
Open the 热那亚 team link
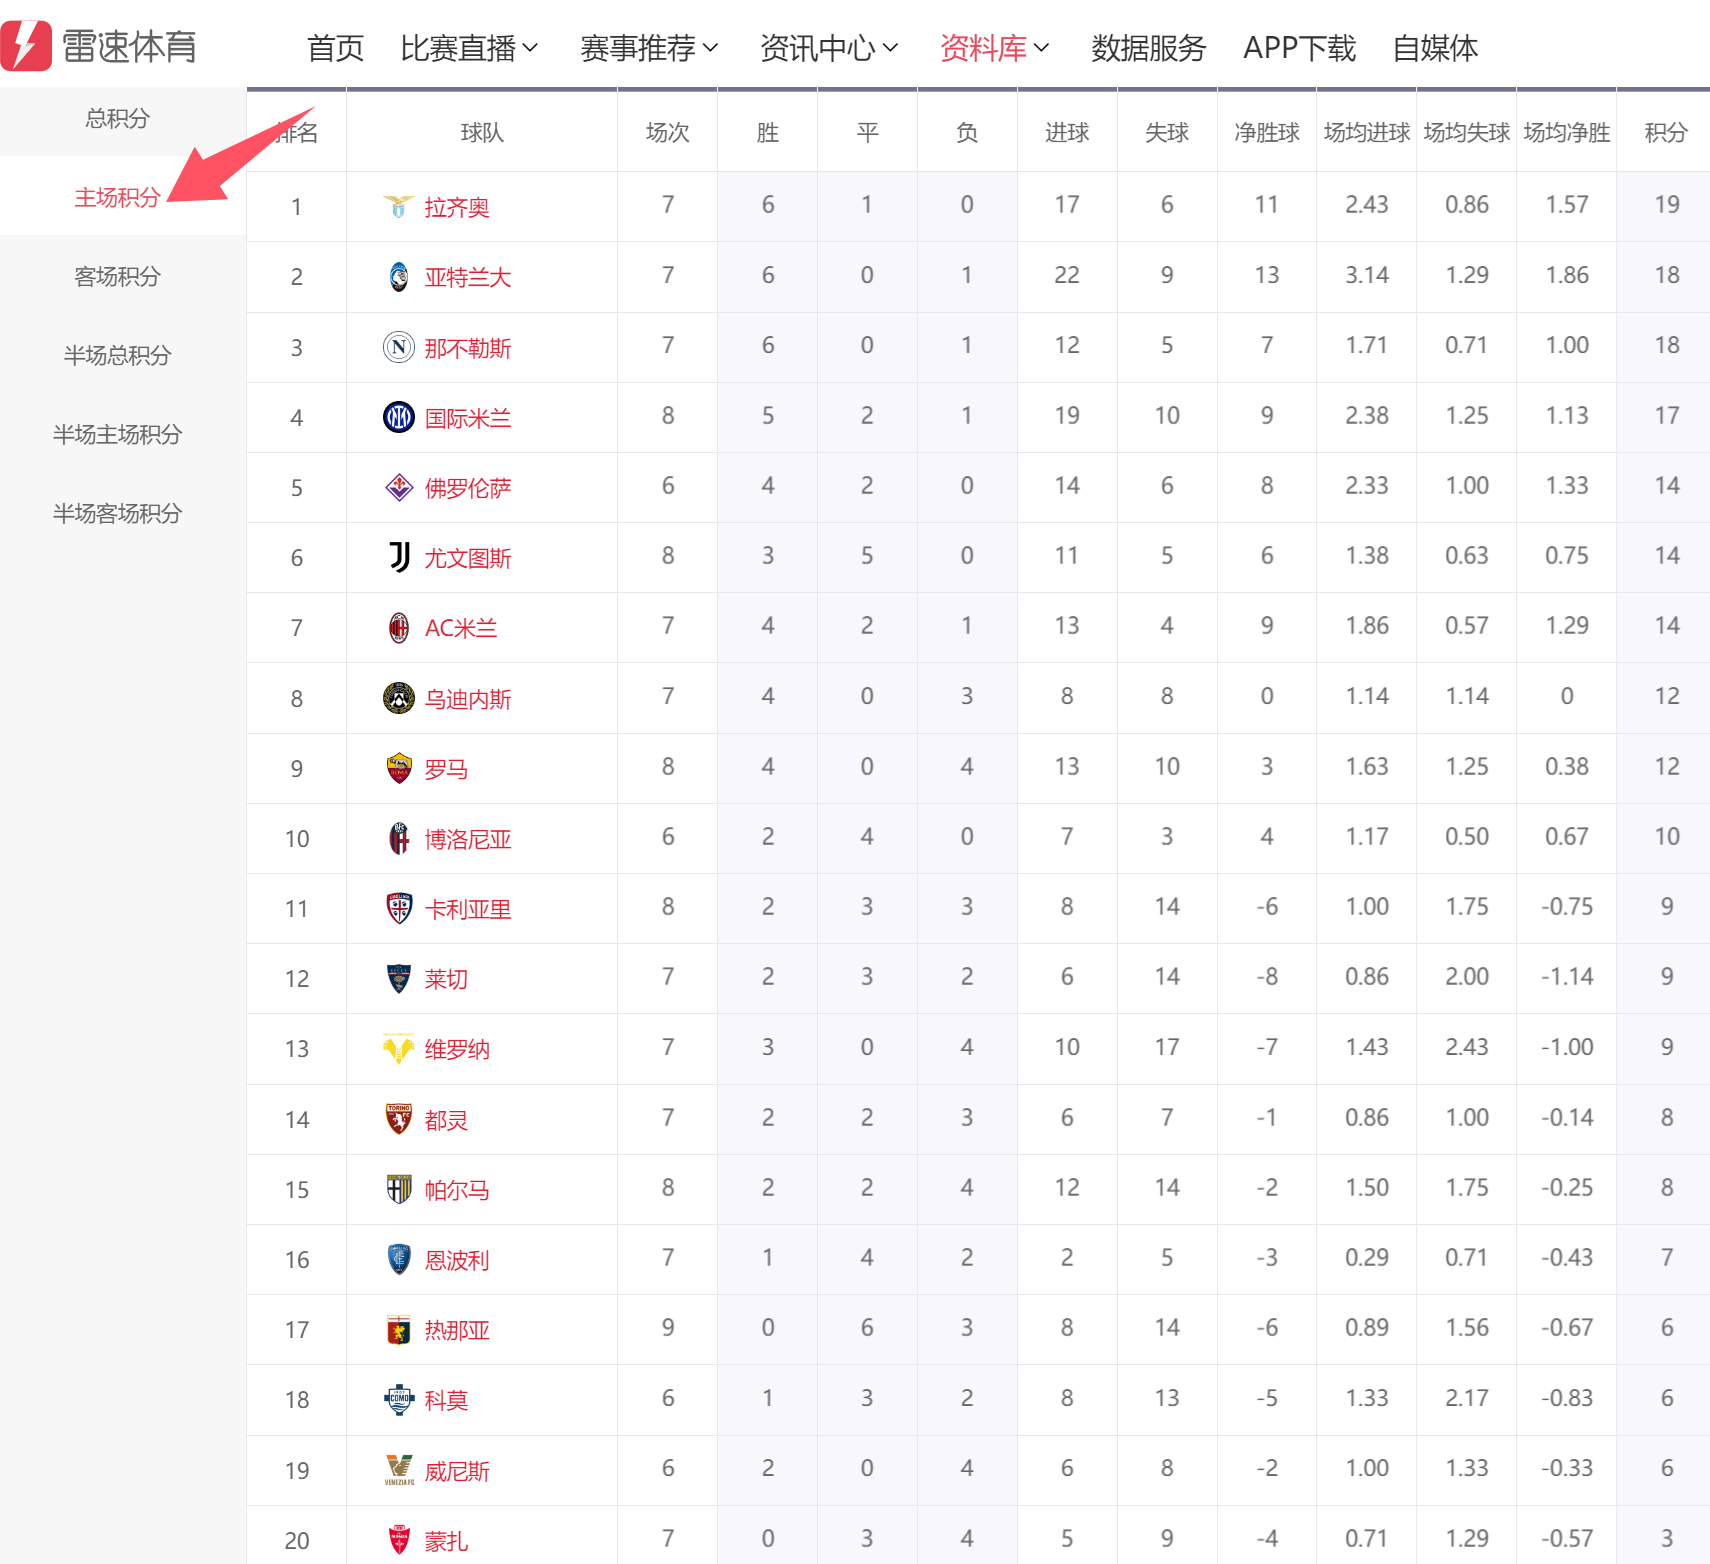click(457, 1330)
